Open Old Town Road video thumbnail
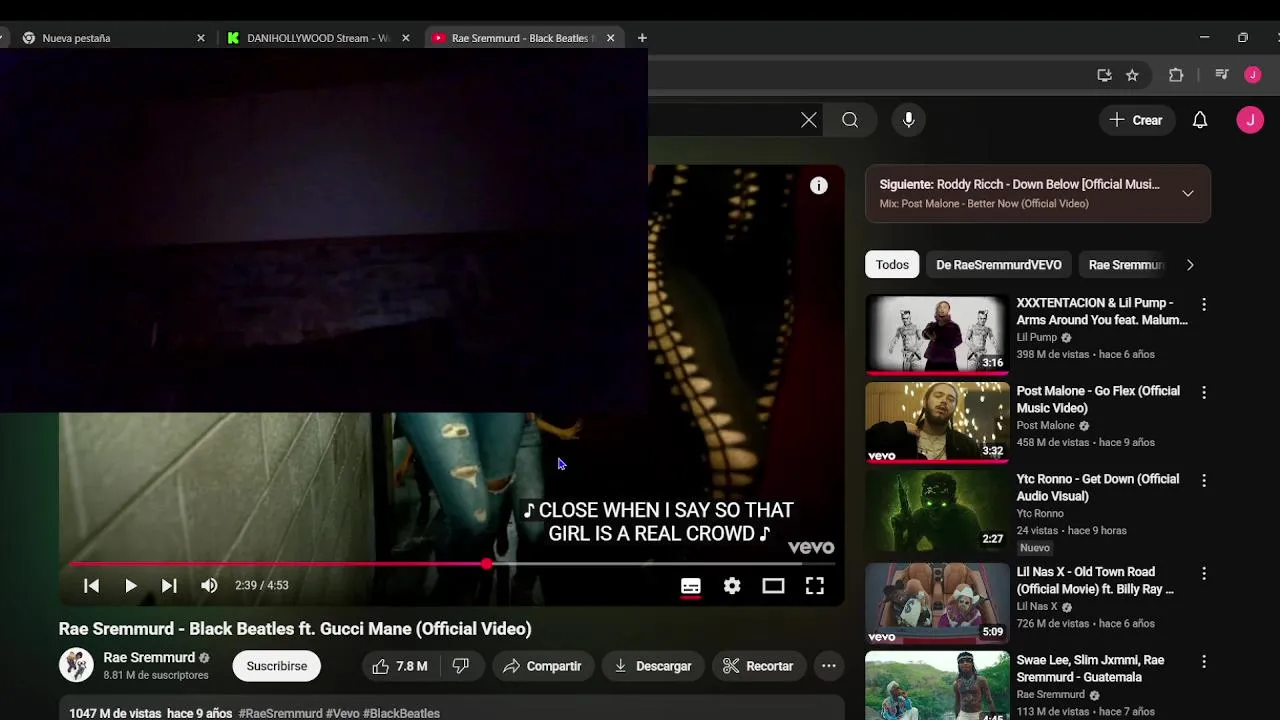 [937, 603]
